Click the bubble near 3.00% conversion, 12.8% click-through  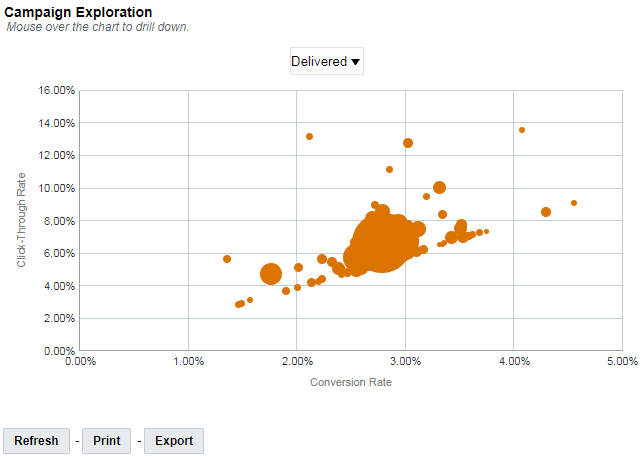pos(407,143)
